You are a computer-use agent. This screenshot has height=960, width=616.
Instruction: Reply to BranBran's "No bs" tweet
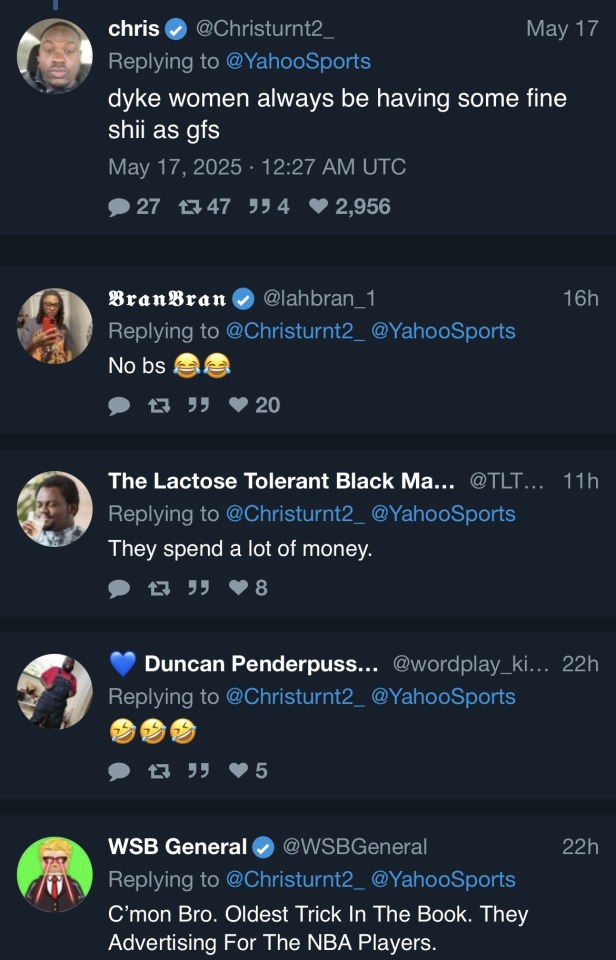[119, 405]
